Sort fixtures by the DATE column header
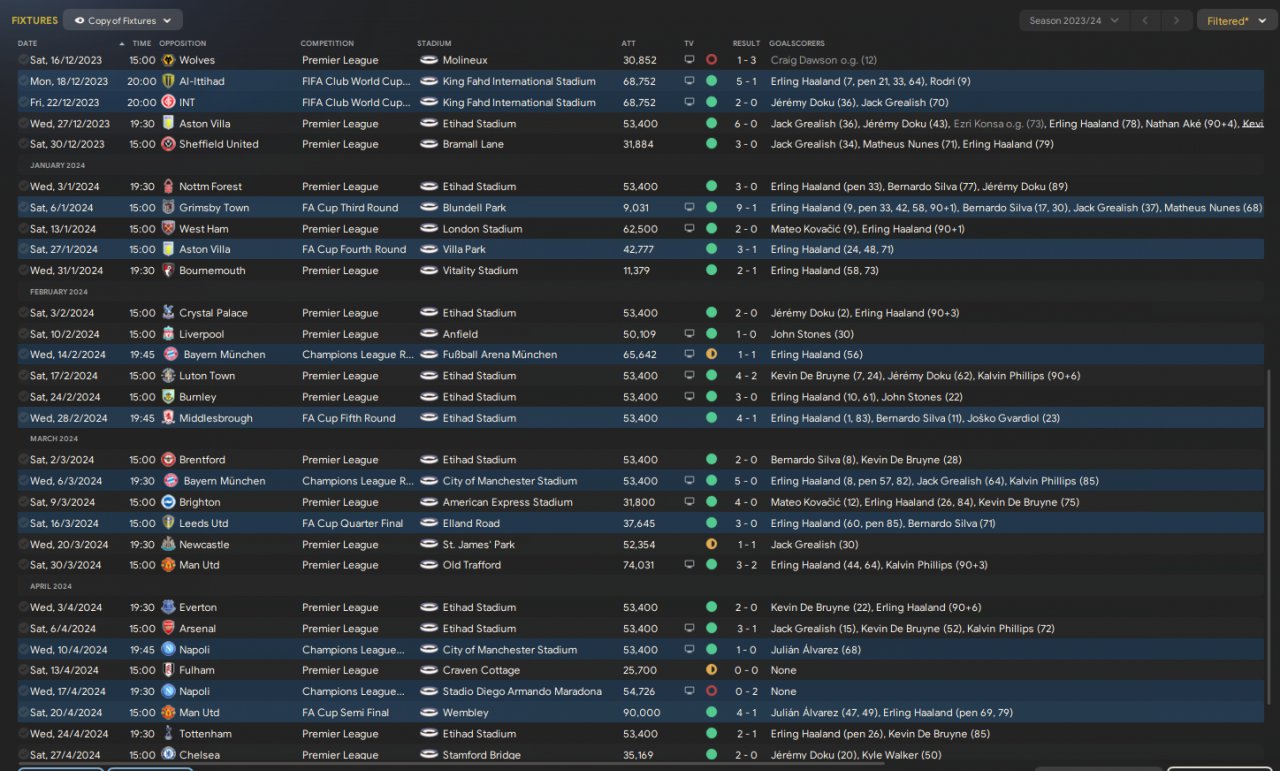This screenshot has height=771, width=1280. point(27,43)
